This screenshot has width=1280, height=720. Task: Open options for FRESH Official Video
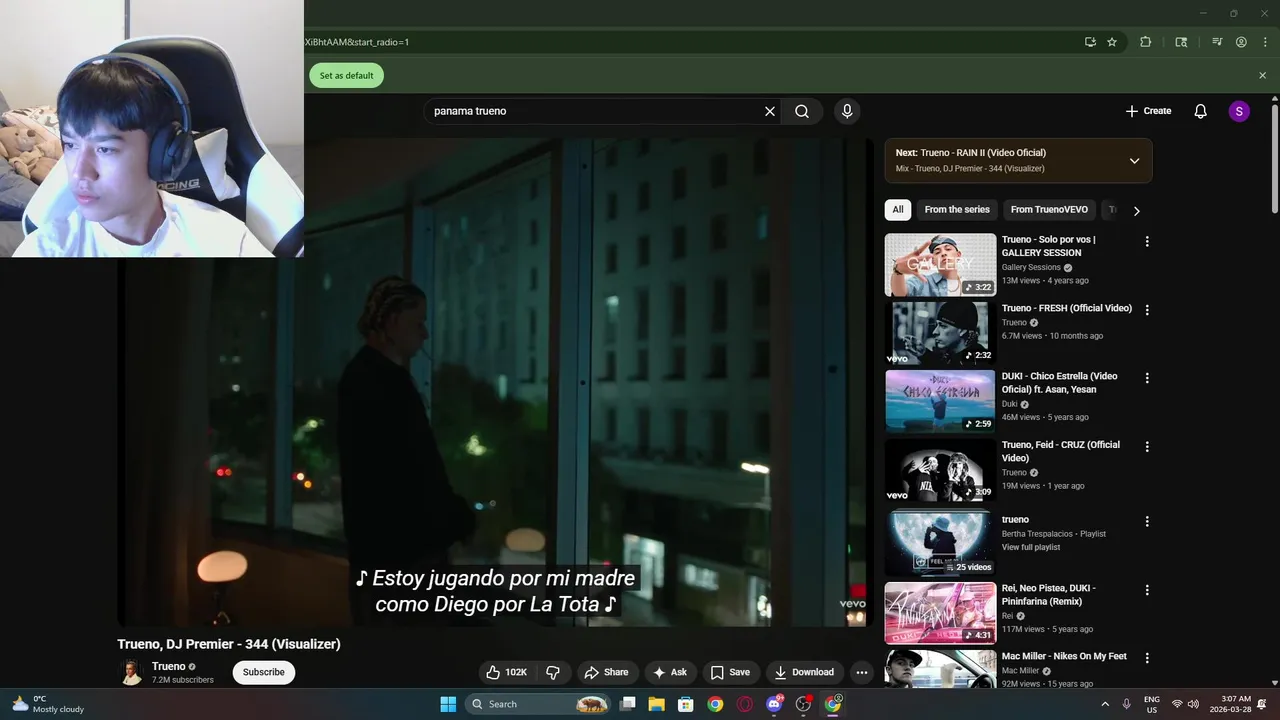click(1147, 310)
